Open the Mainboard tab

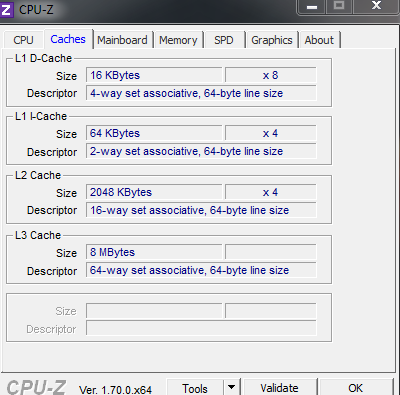click(x=122, y=40)
